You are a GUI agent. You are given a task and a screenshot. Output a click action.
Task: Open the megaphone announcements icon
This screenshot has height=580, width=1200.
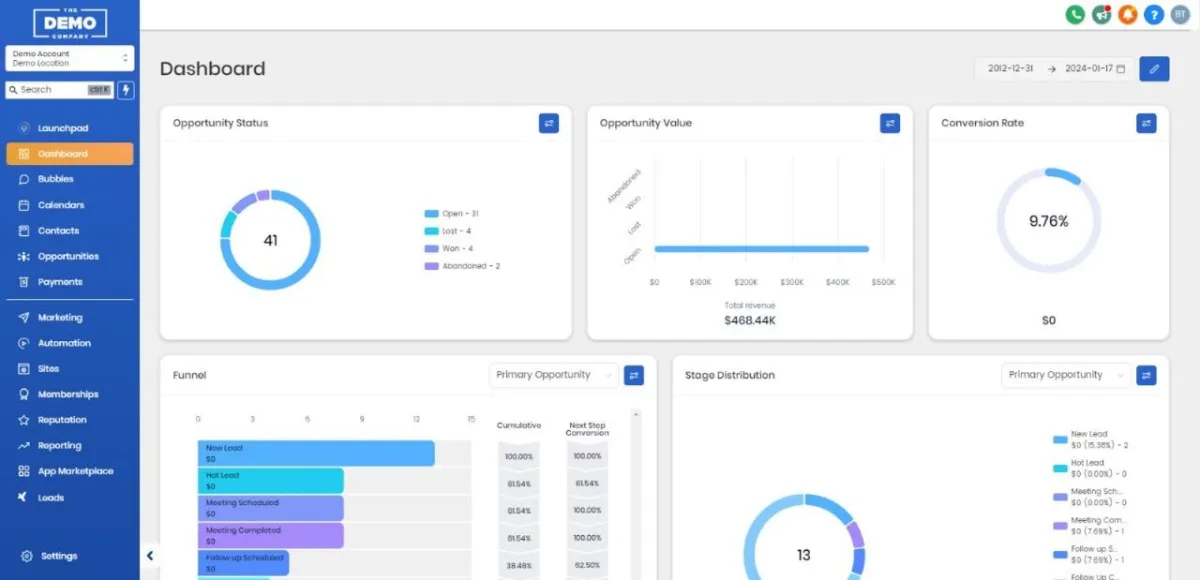tap(1102, 15)
